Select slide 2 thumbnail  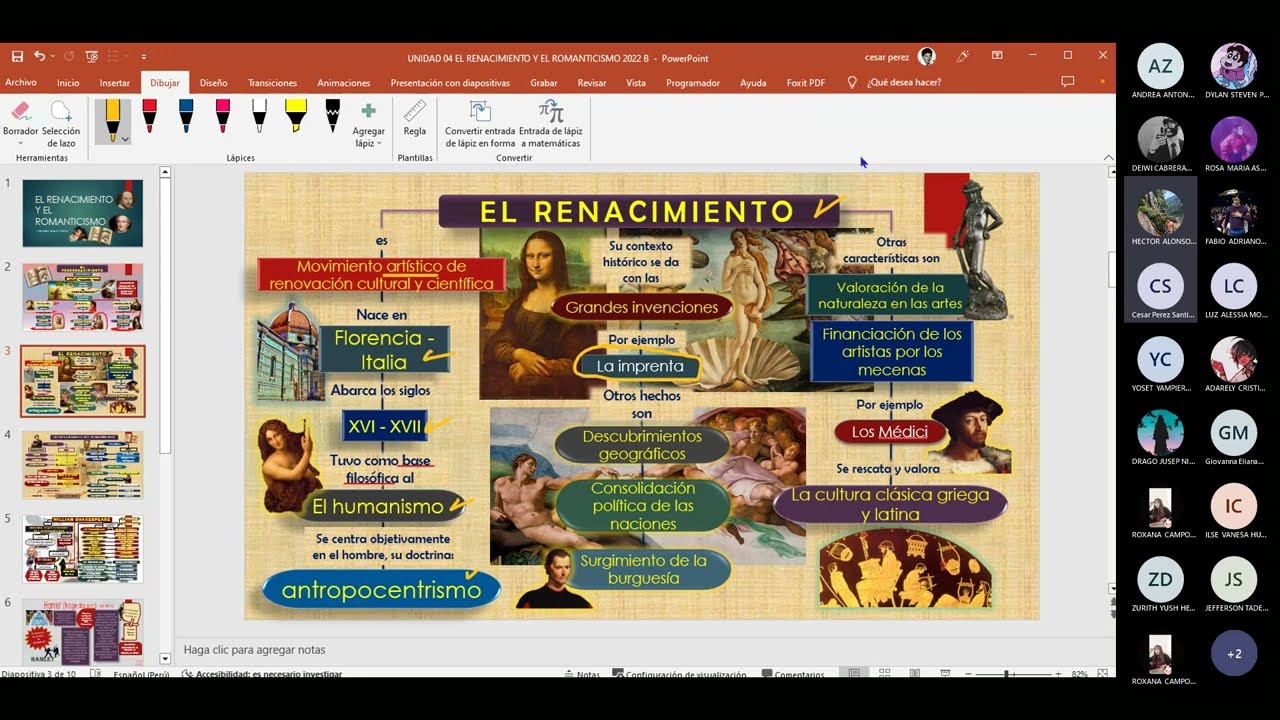pos(83,297)
